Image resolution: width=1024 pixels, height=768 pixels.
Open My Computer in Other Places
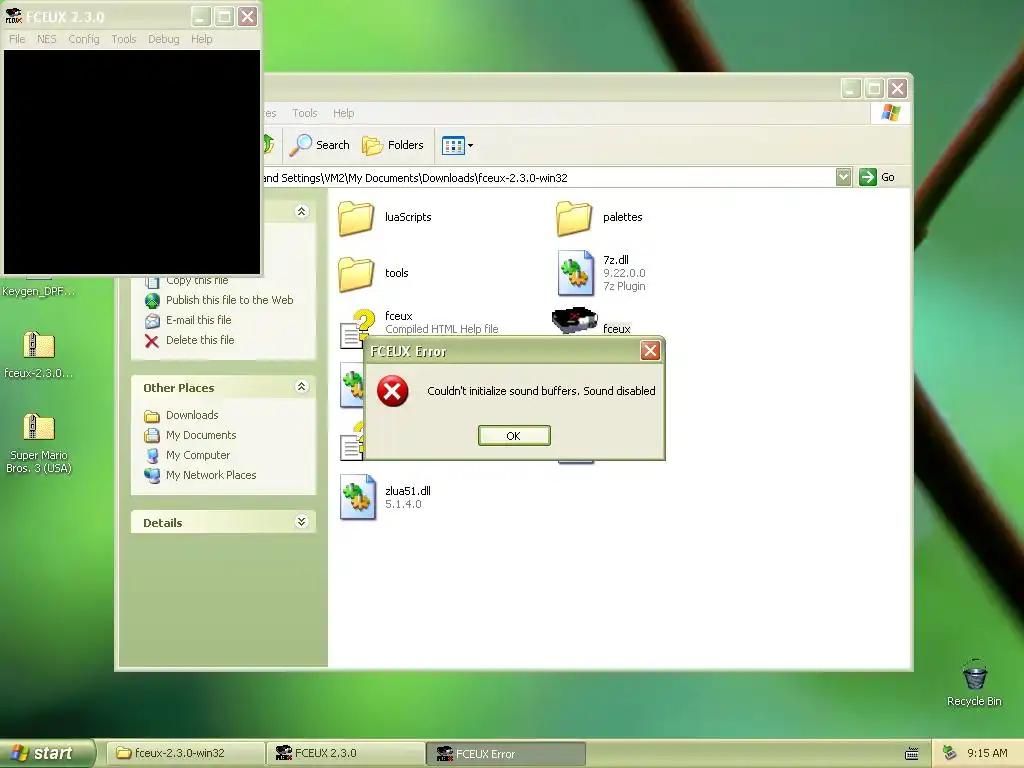(198, 455)
